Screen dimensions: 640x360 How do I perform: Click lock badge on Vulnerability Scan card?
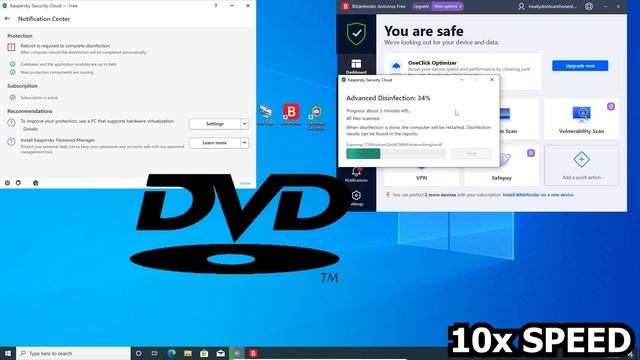[611, 107]
